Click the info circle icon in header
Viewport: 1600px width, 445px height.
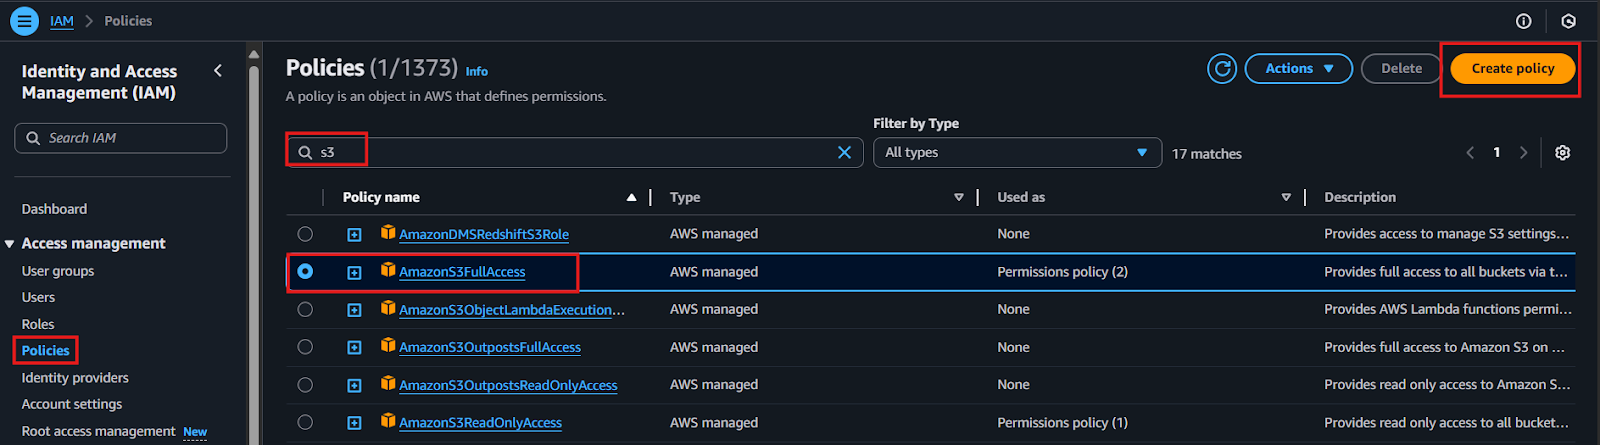pyautogui.click(x=1523, y=21)
